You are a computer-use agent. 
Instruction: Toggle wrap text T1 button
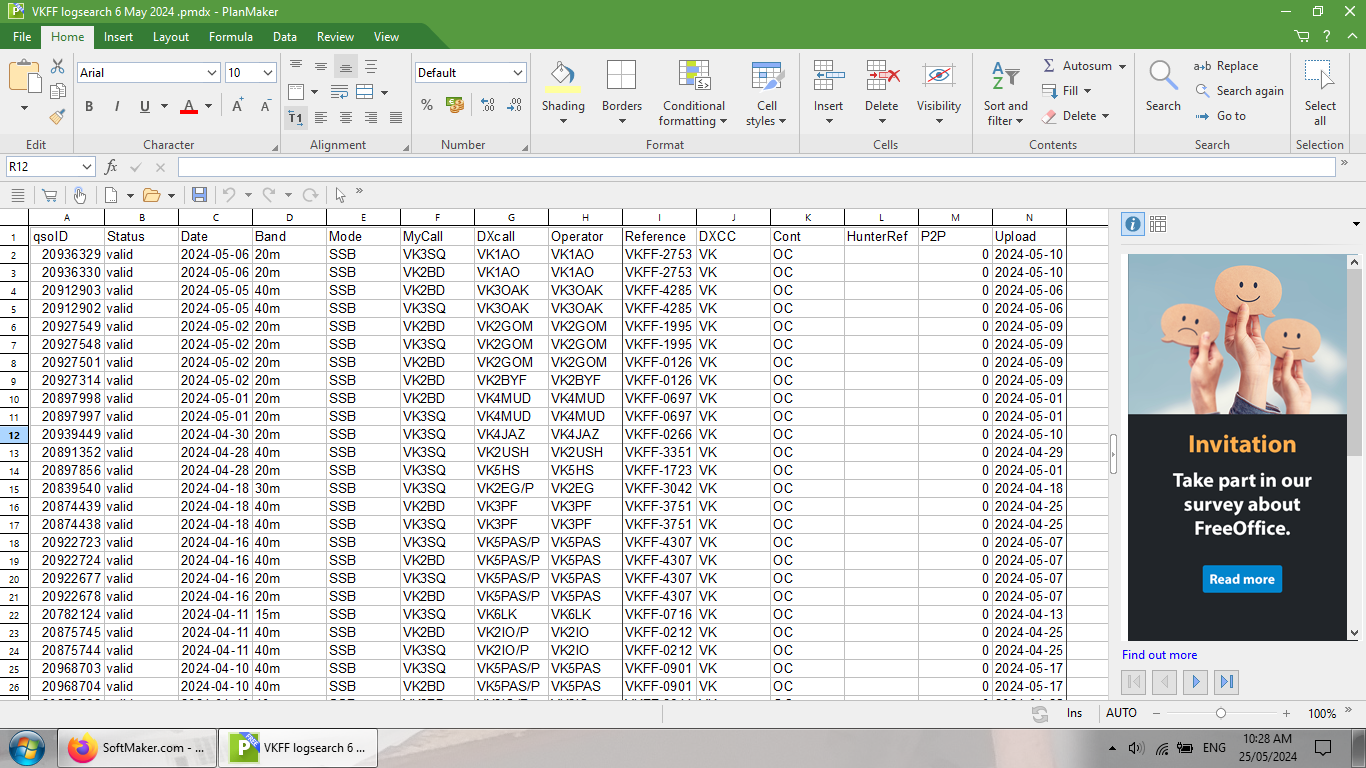coord(295,118)
